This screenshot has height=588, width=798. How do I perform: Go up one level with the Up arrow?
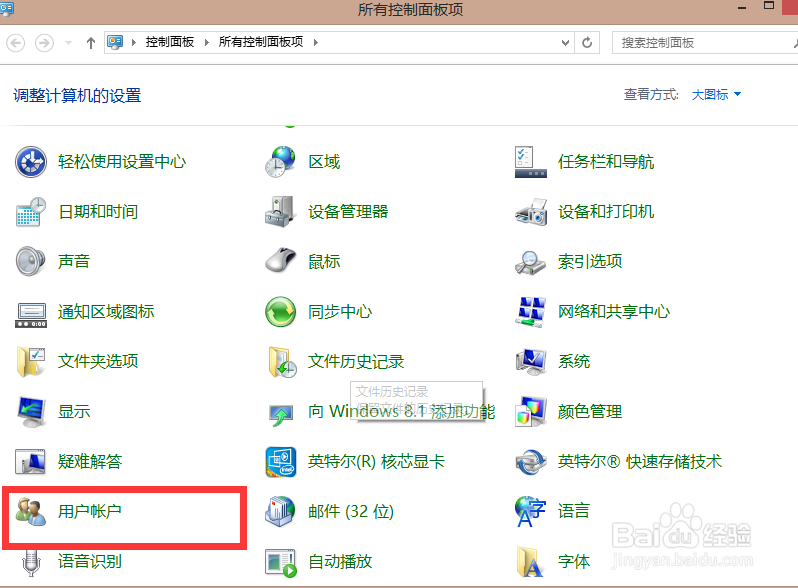[x=91, y=43]
